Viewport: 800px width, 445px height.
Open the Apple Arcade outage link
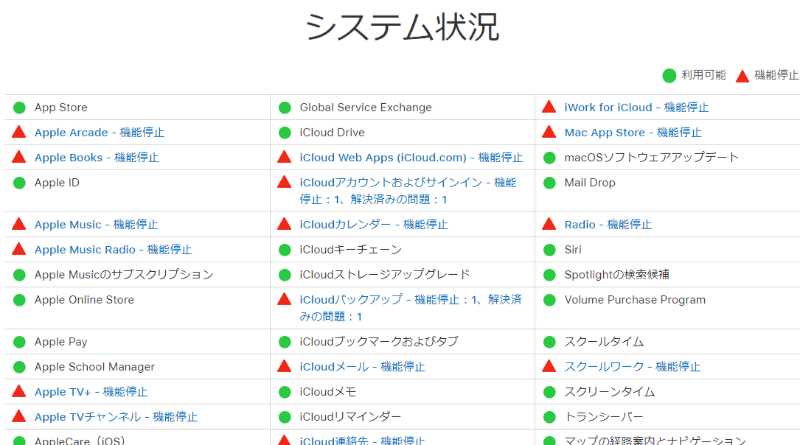[99, 133]
